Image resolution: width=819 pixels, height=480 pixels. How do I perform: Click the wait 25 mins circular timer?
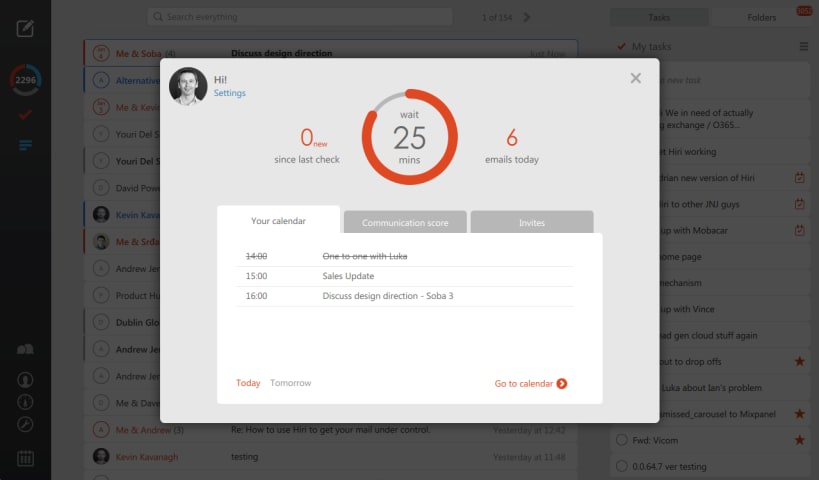point(410,137)
